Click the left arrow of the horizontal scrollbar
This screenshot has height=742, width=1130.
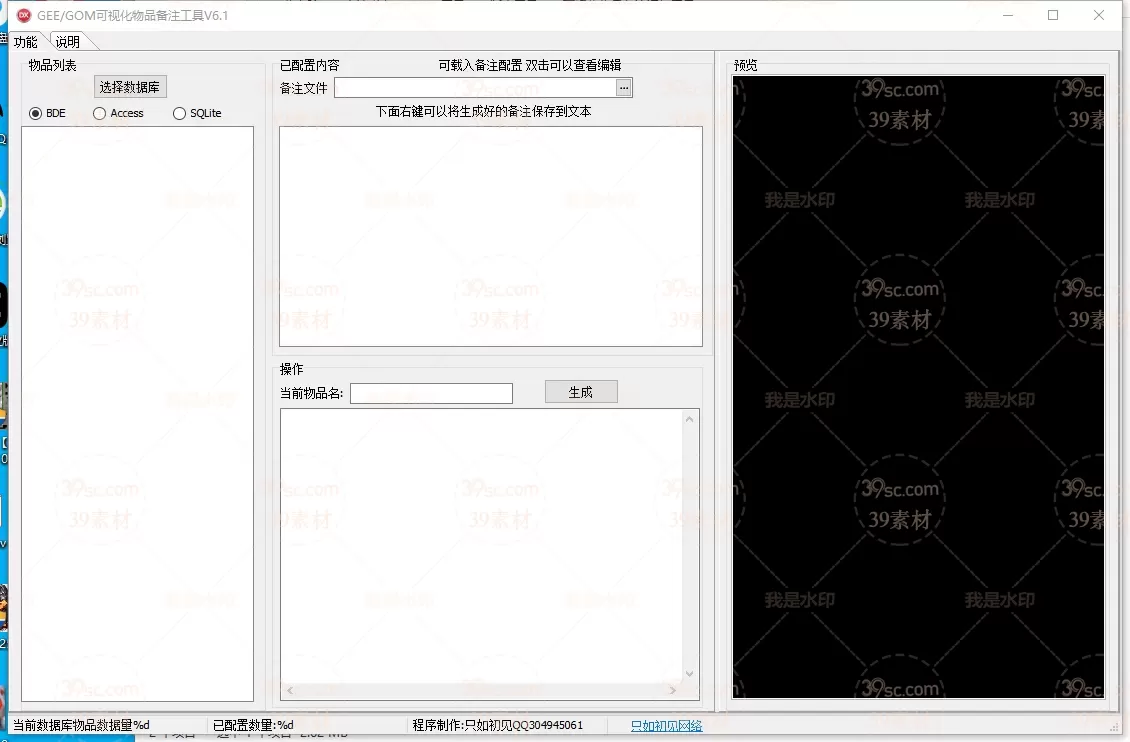[290, 690]
